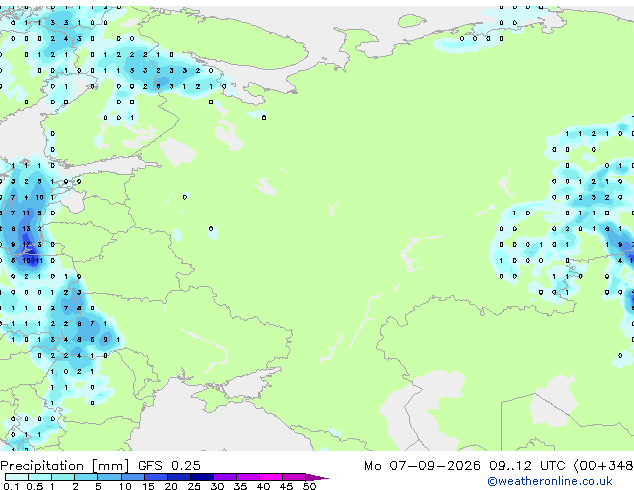Click the lightest 0.1–0.5 mm legend swatch
This screenshot has width=634, height=490.
(17, 477)
